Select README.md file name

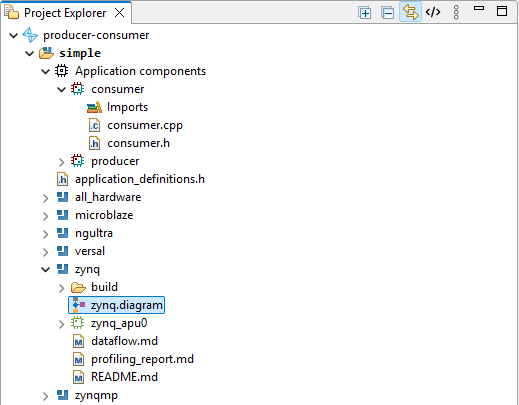pyautogui.click(x=124, y=377)
